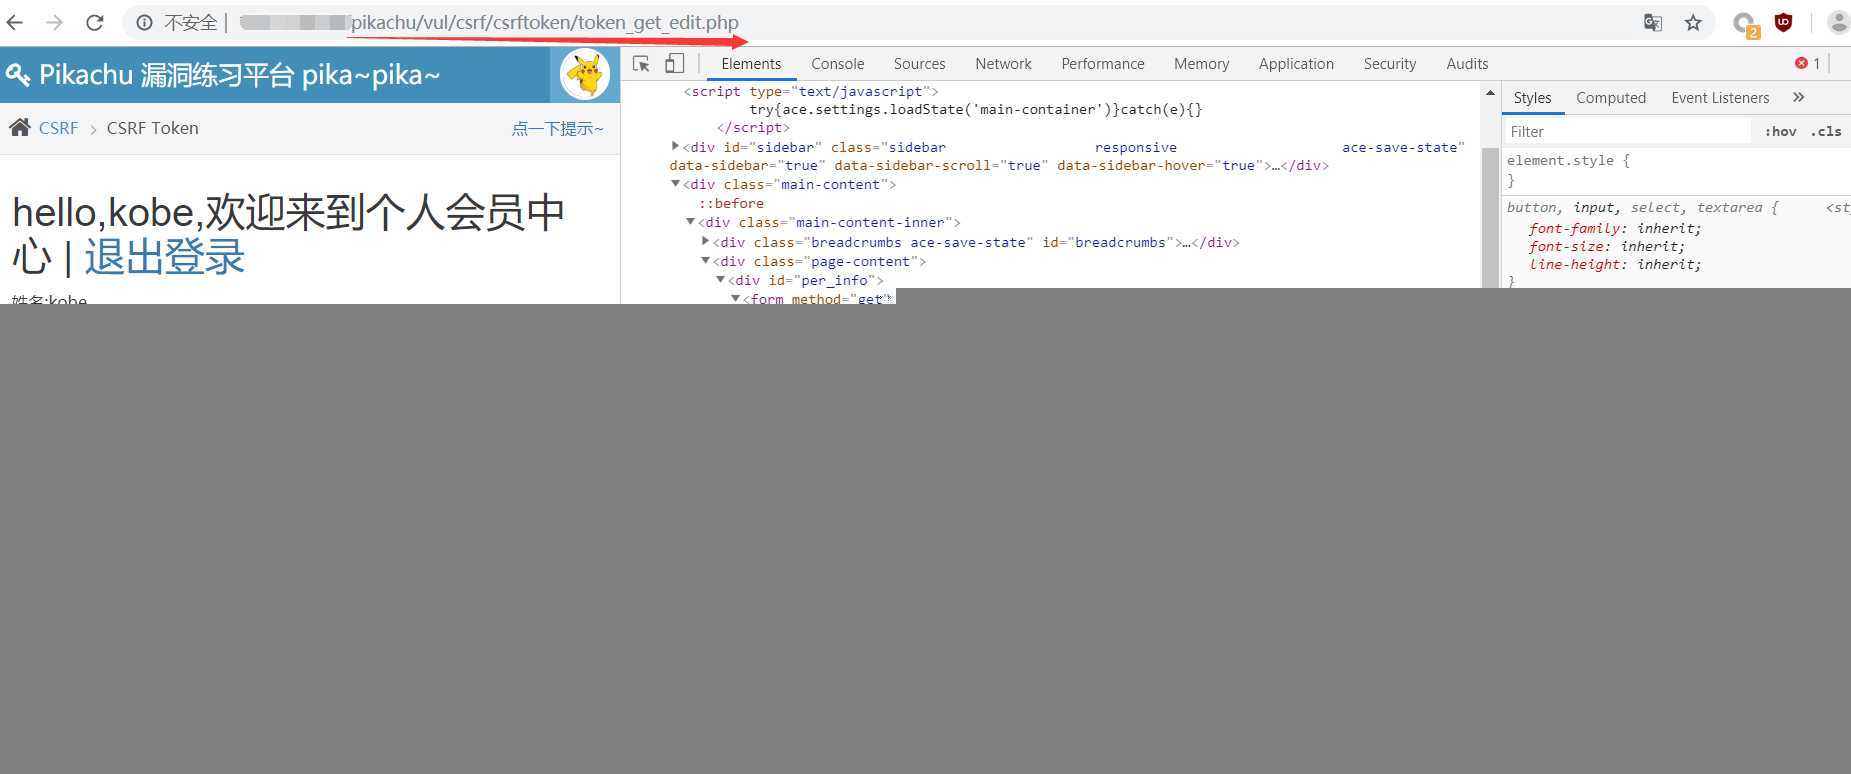Click the browser forward arrow

click(54, 22)
